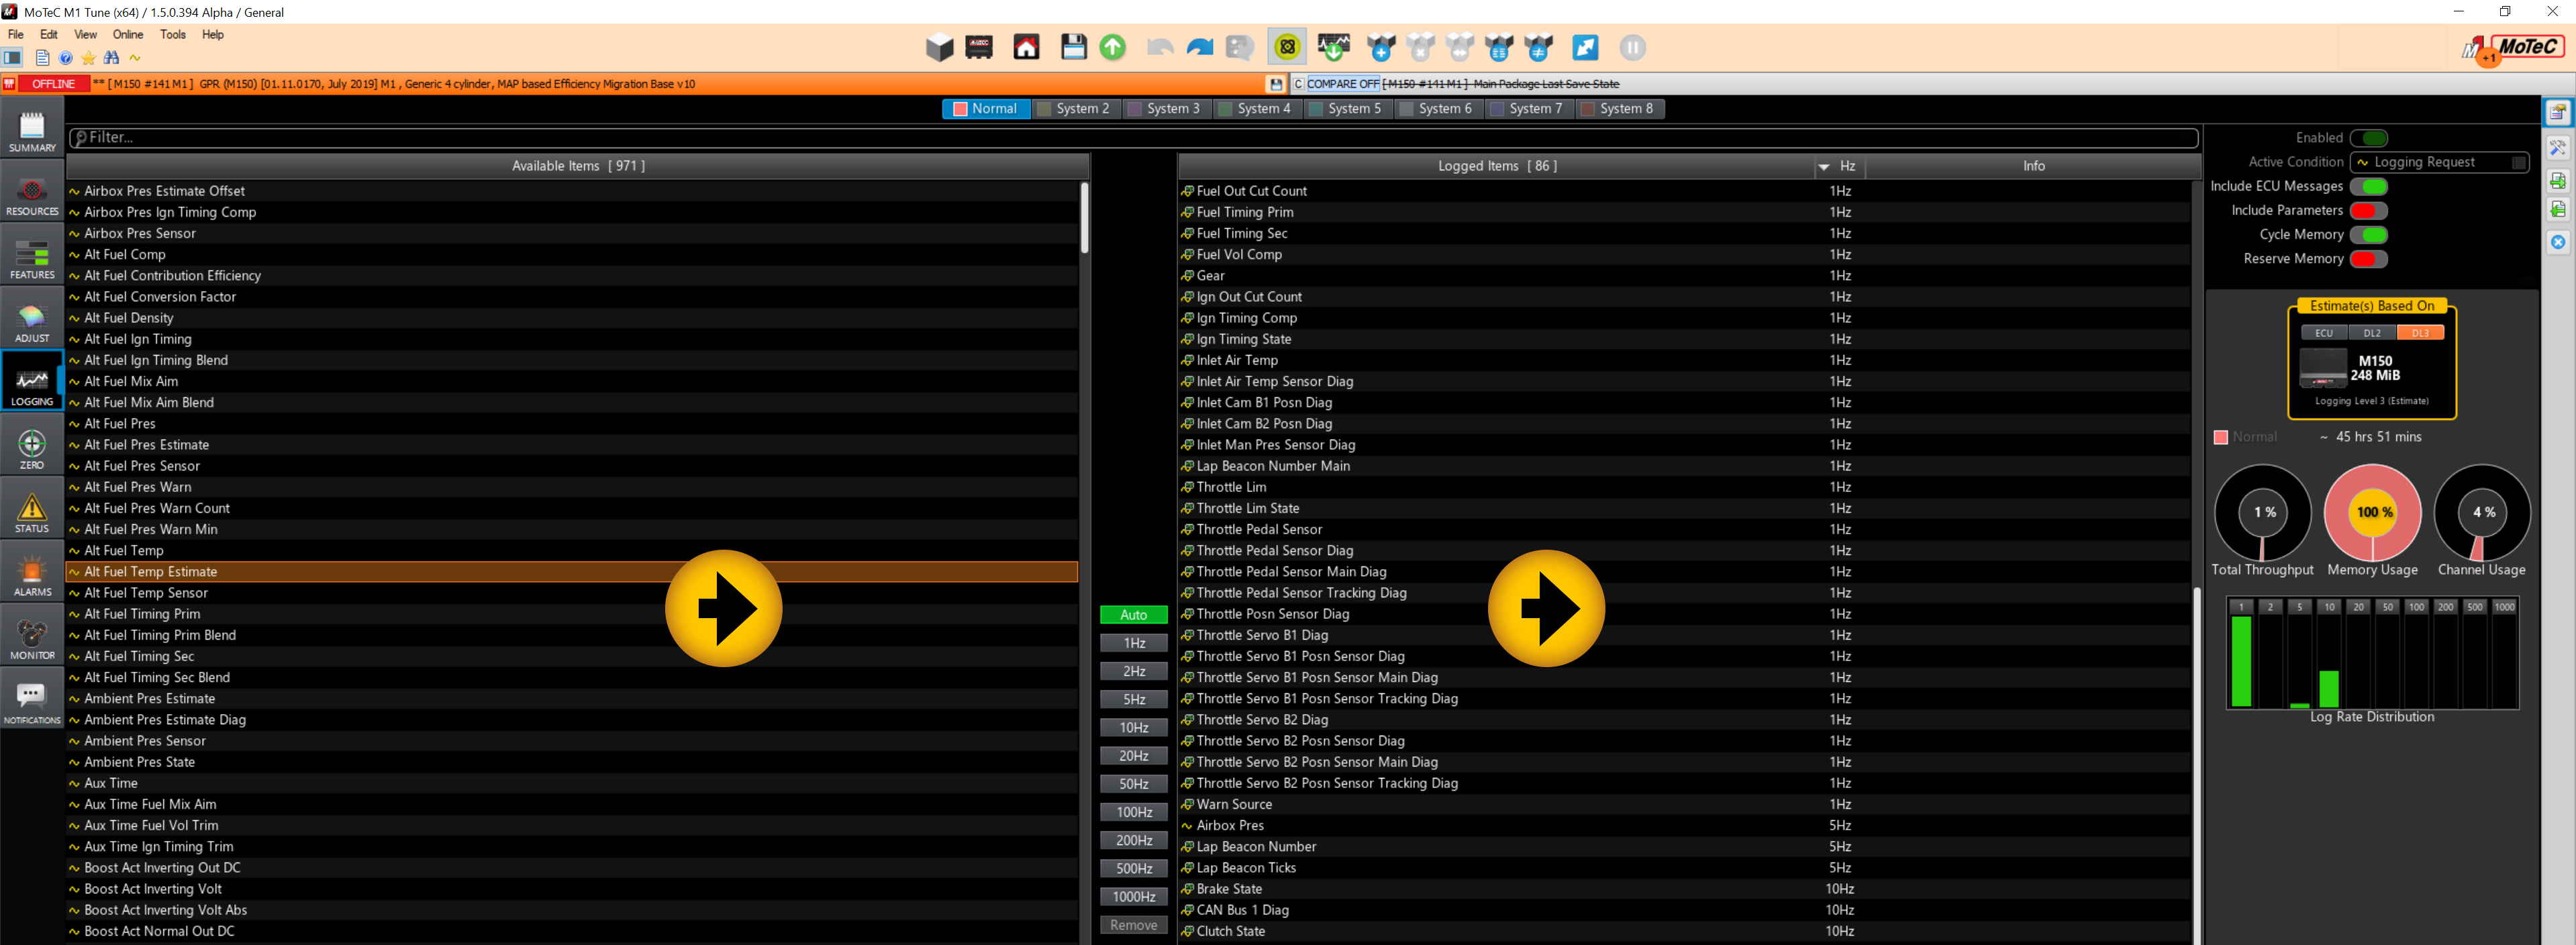The width and height of the screenshot is (2576, 945).
Task: Set log rate with the 50Hz button
Action: (1133, 784)
